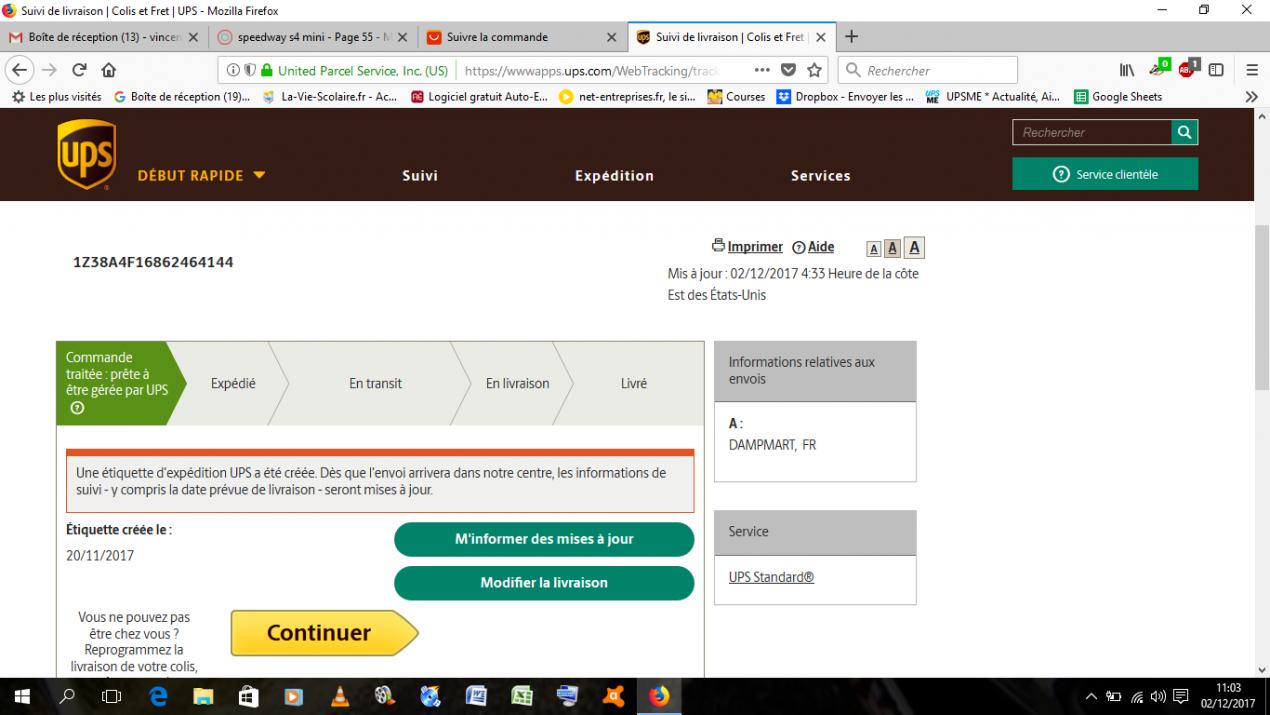The image size is (1270, 715).
Task: Click the UPS Rechercher input field
Action: click(x=1092, y=132)
